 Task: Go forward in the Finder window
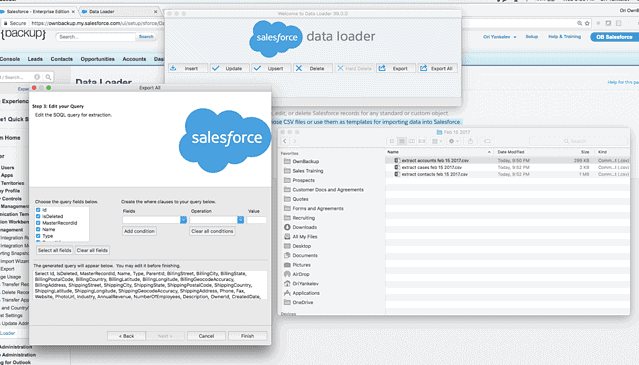click(294, 141)
